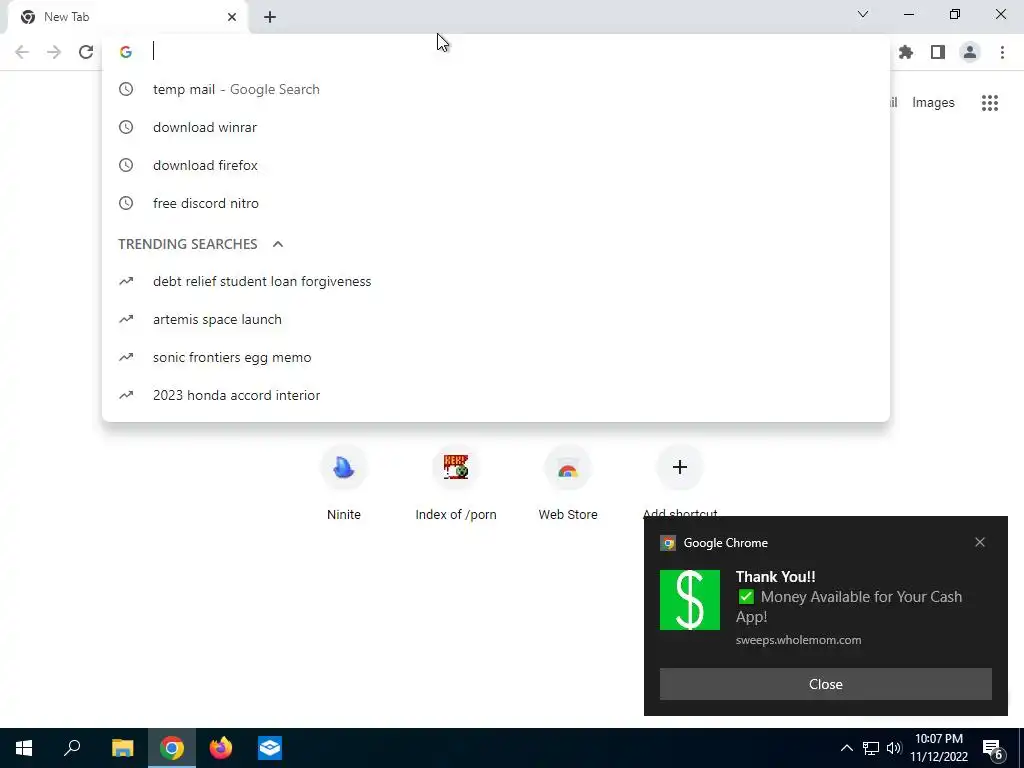This screenshot has width=1024, height=768.
Task: Click the sweeps.wholemom.com notification source
Action: tap(798, 640)
